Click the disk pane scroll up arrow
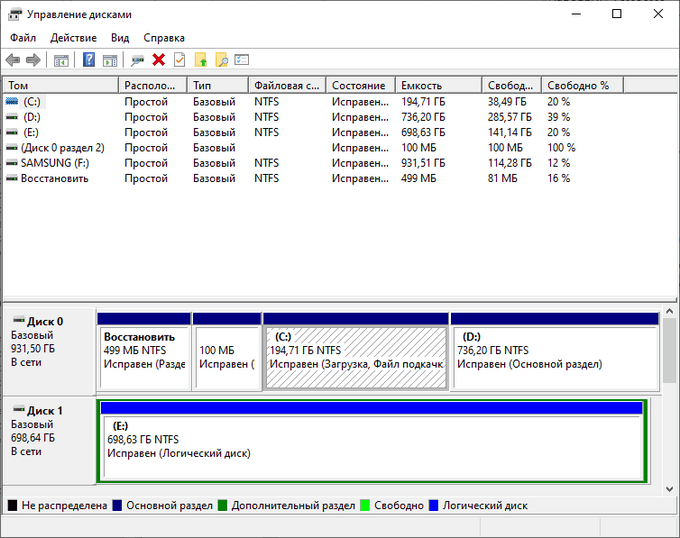 click(x=669, y=312)
